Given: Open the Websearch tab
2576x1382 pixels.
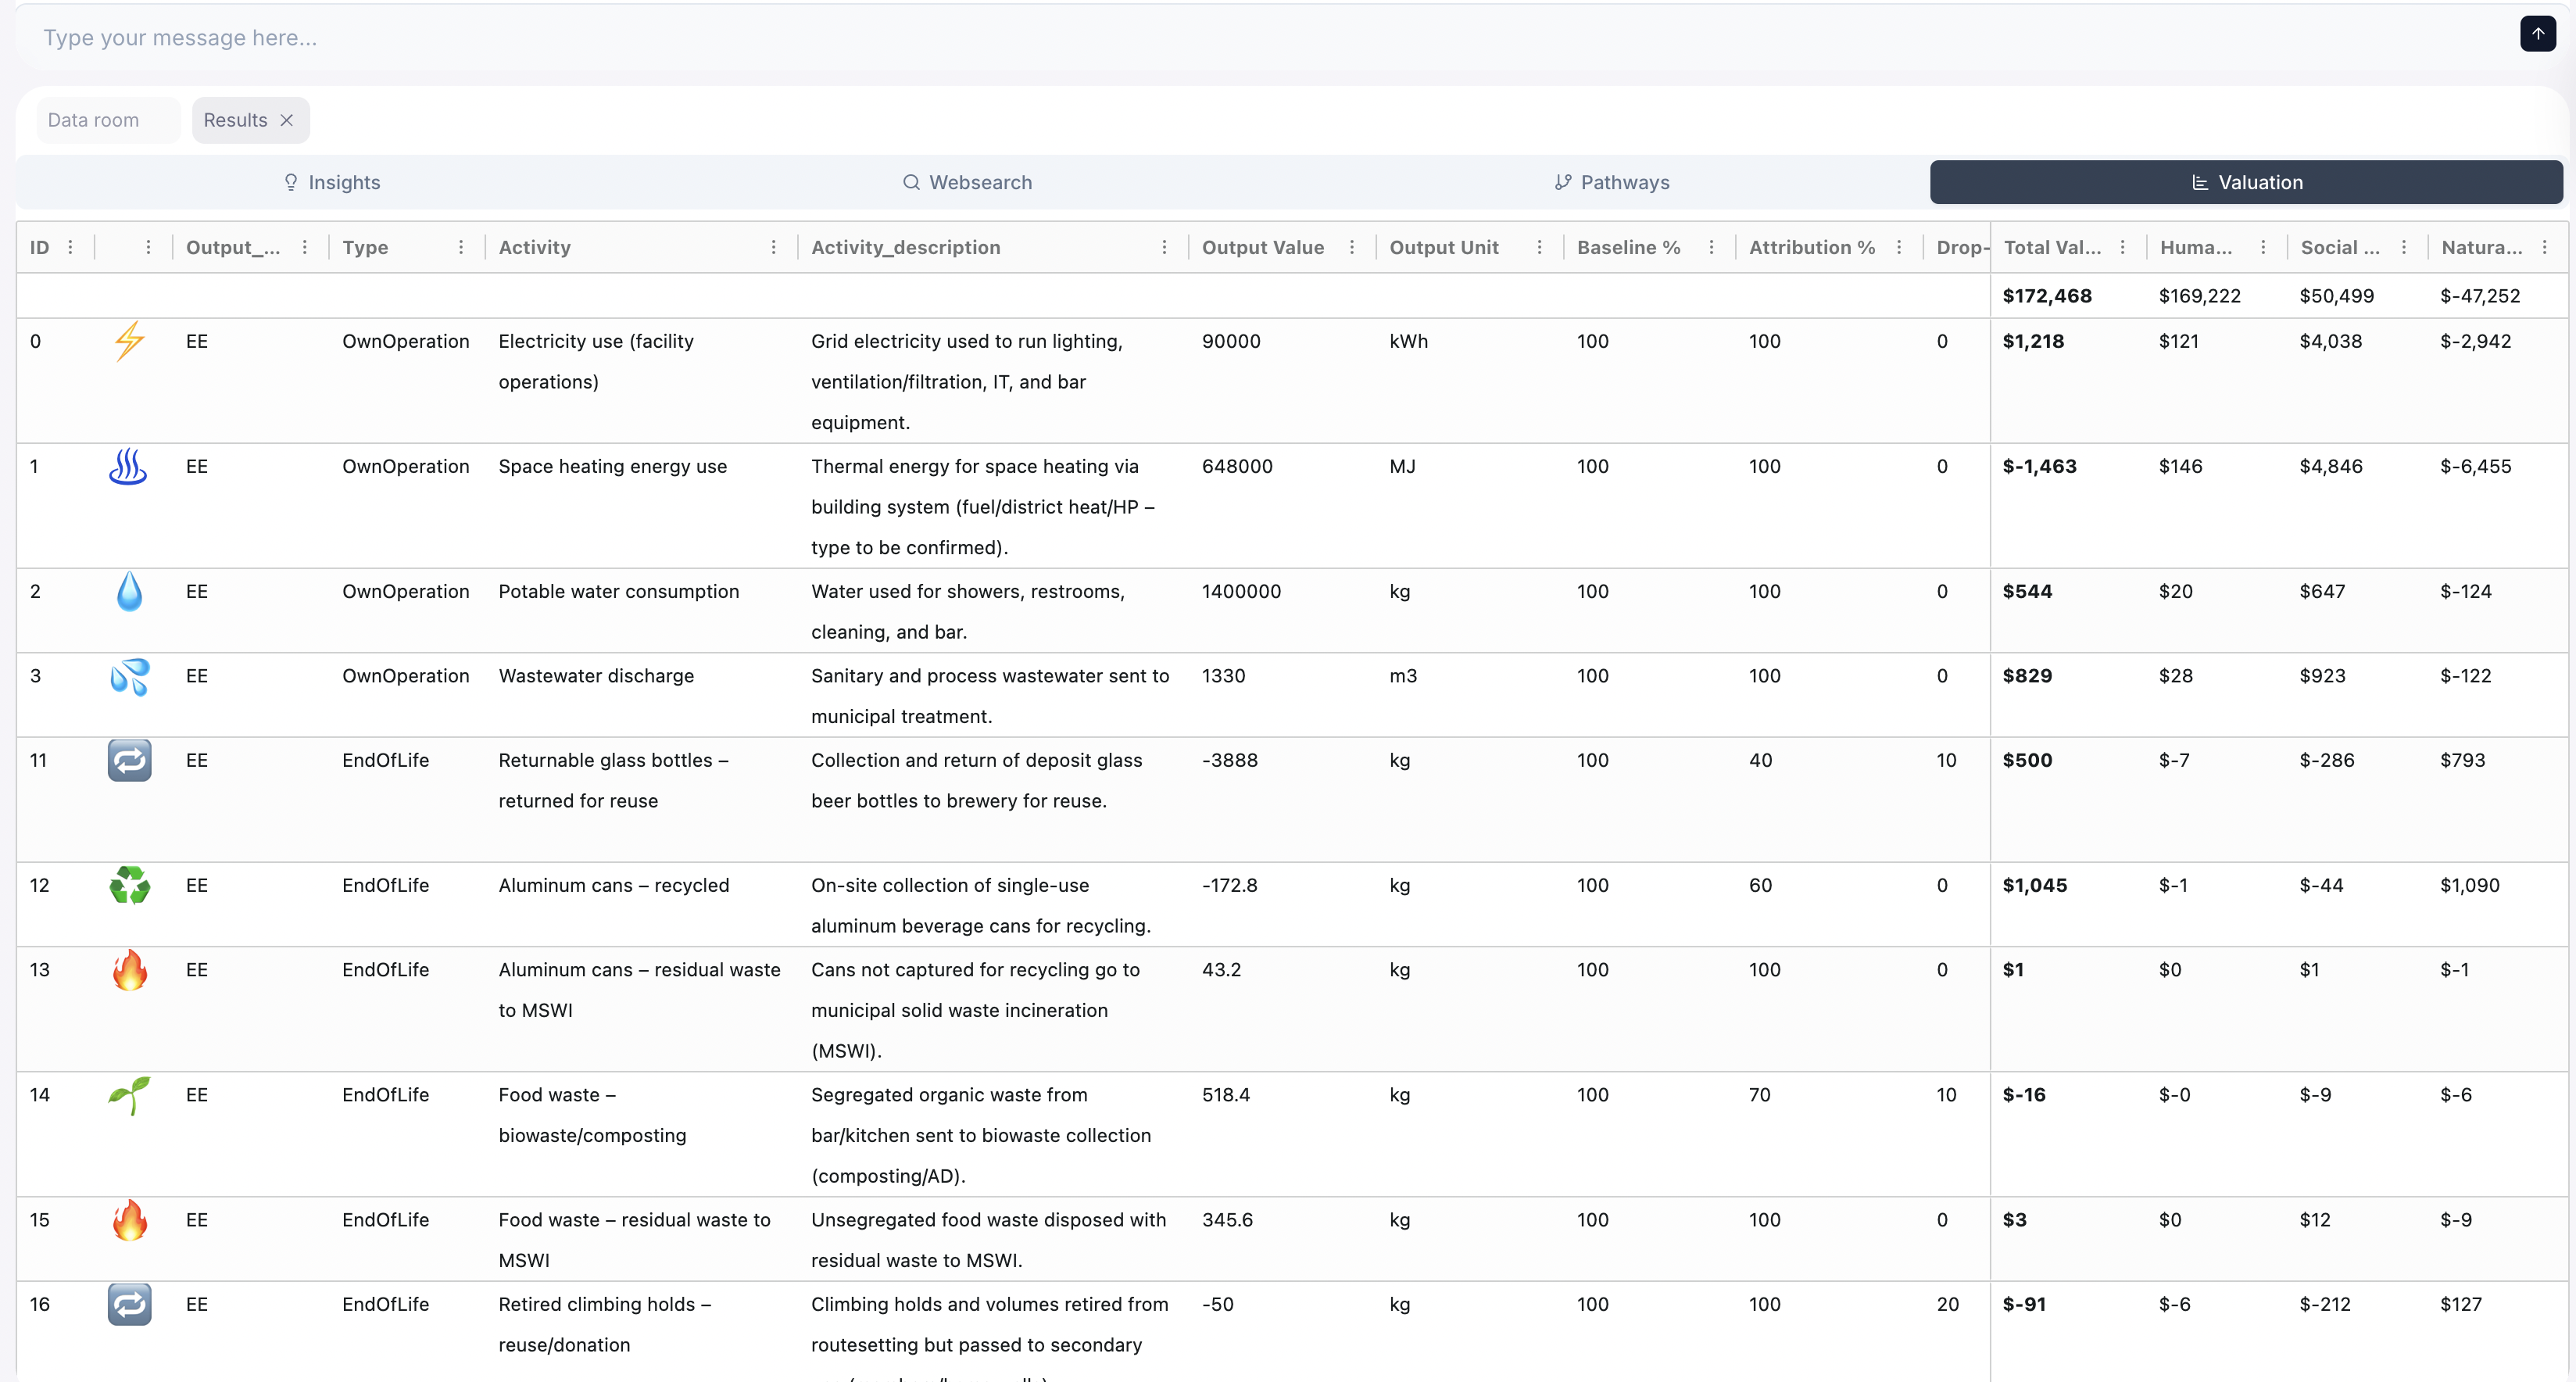Looking at the screenshot, I should (x=967, y=182).
